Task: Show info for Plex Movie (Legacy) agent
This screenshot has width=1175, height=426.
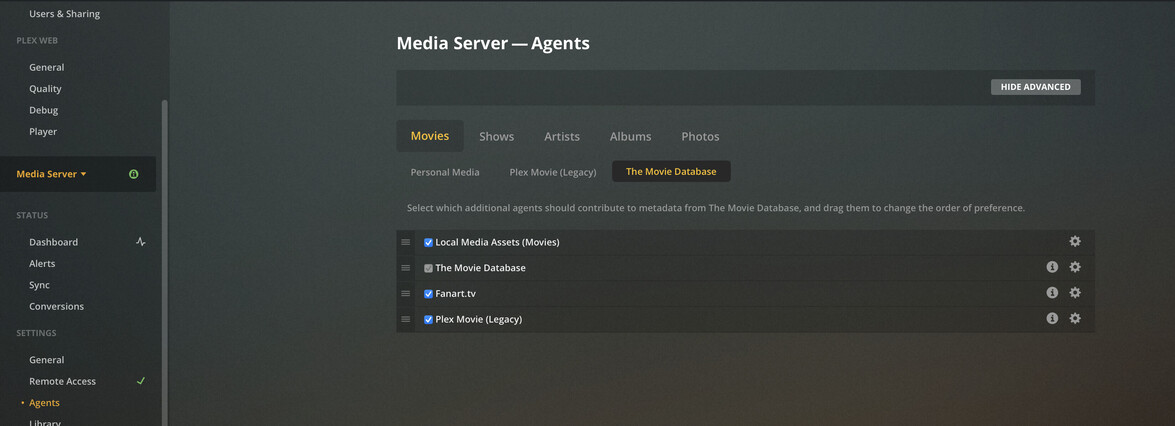Action: tap(1052, 318)
